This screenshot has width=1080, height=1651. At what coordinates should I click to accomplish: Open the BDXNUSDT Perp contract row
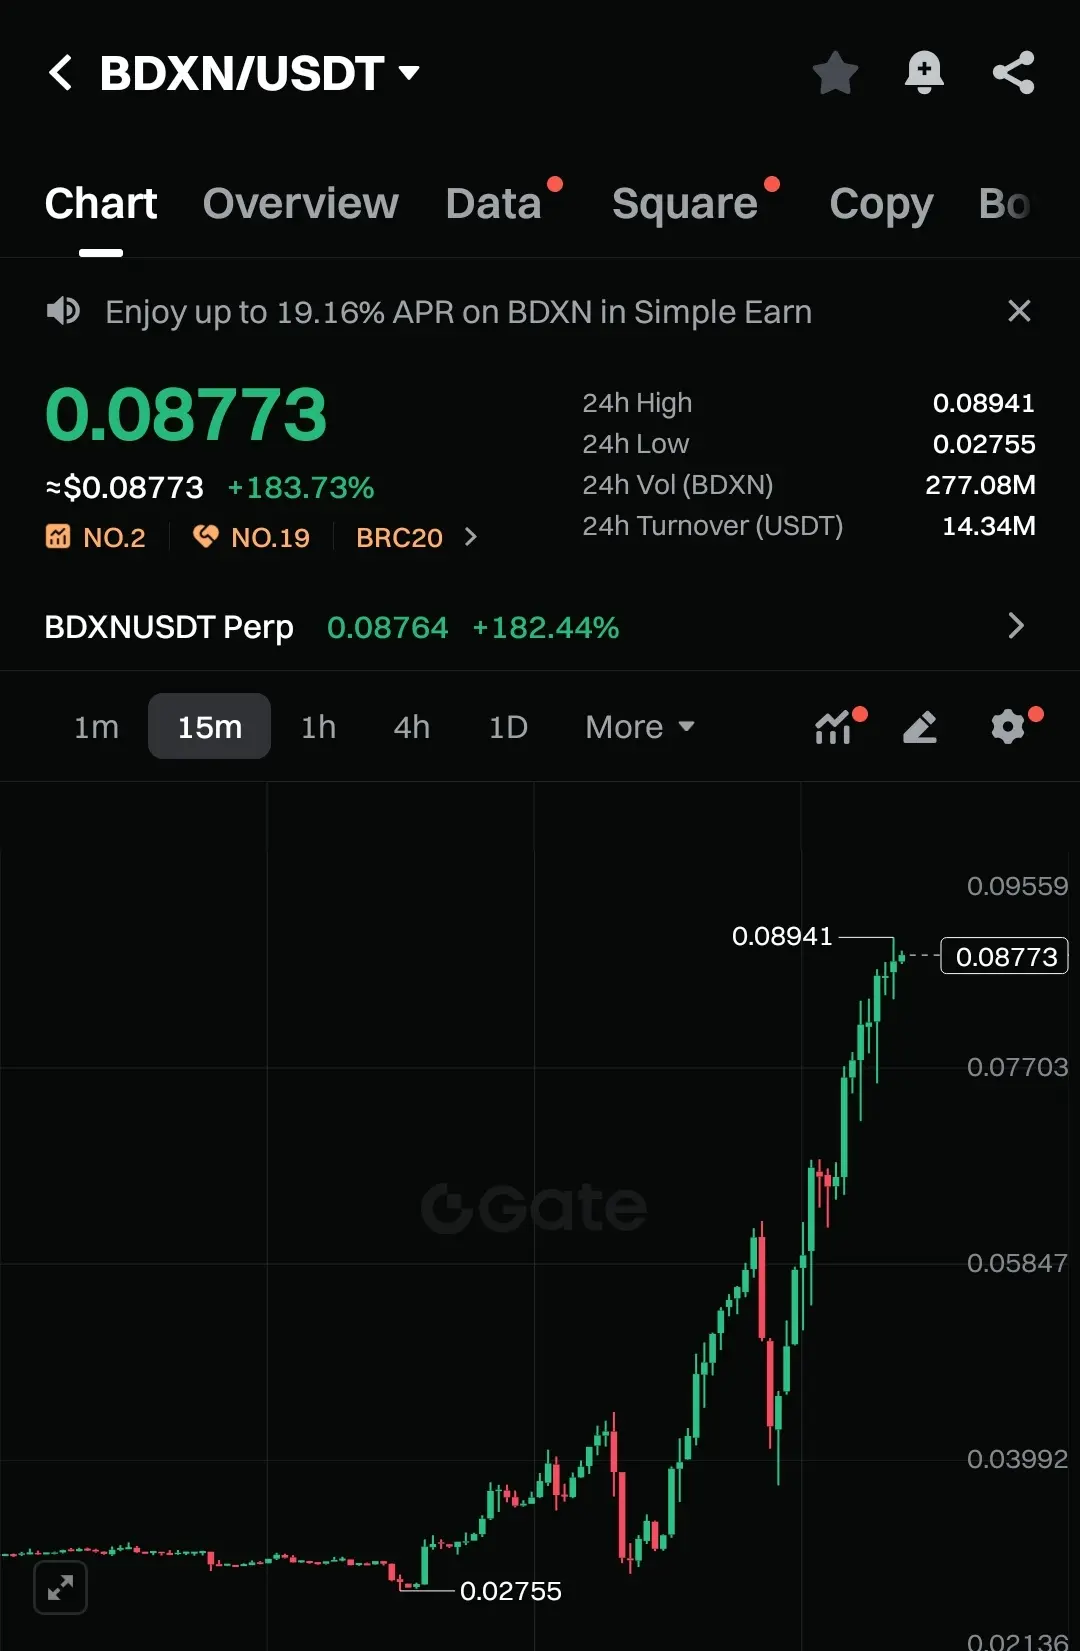tap(540, 627)
